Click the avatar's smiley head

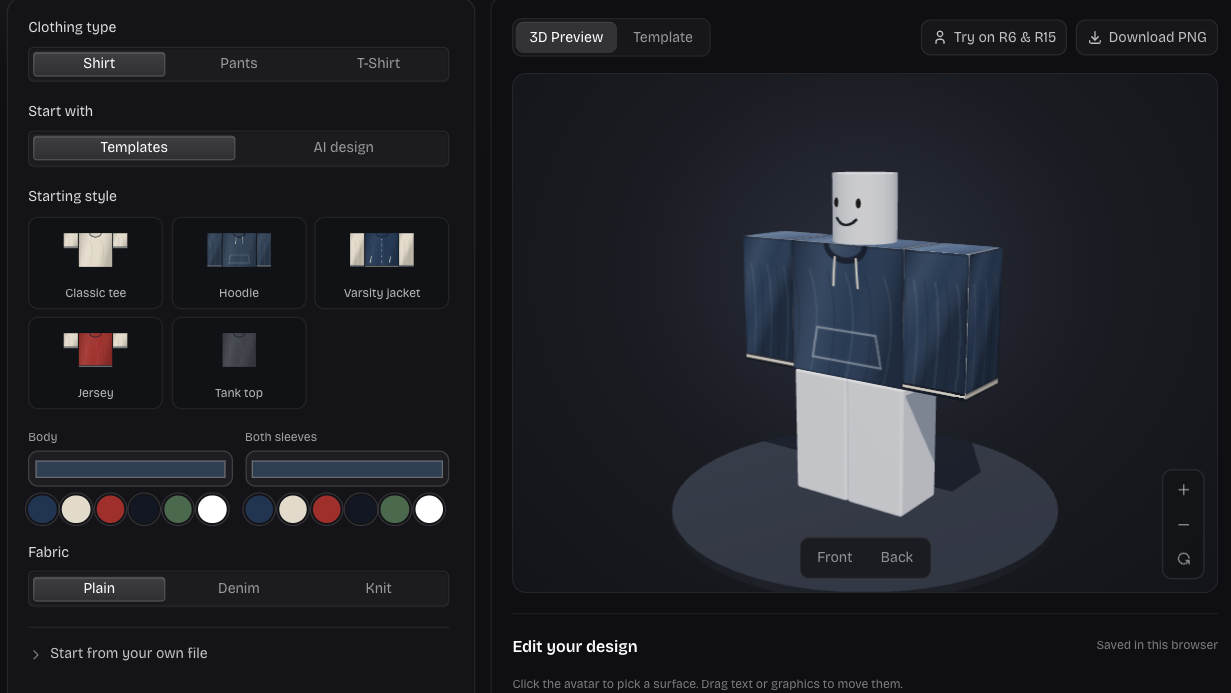863,208
